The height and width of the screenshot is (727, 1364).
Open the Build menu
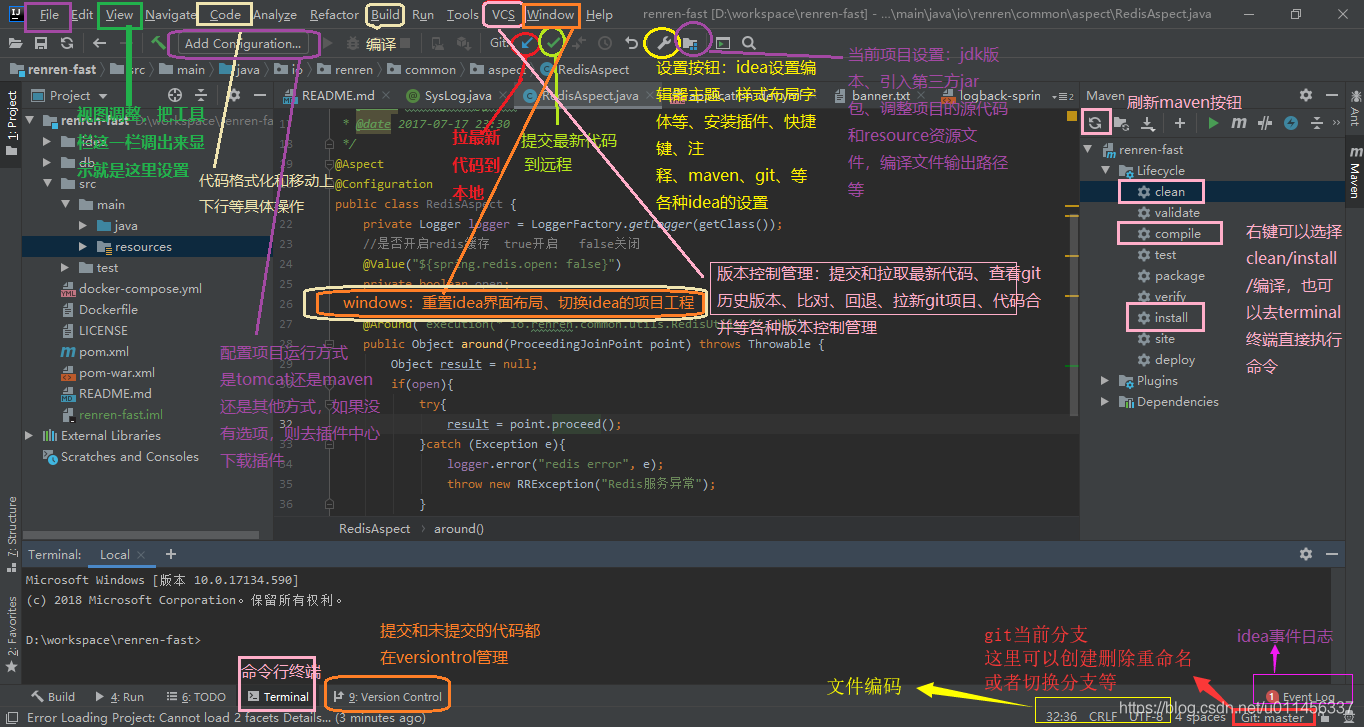(x=385, y=15)
